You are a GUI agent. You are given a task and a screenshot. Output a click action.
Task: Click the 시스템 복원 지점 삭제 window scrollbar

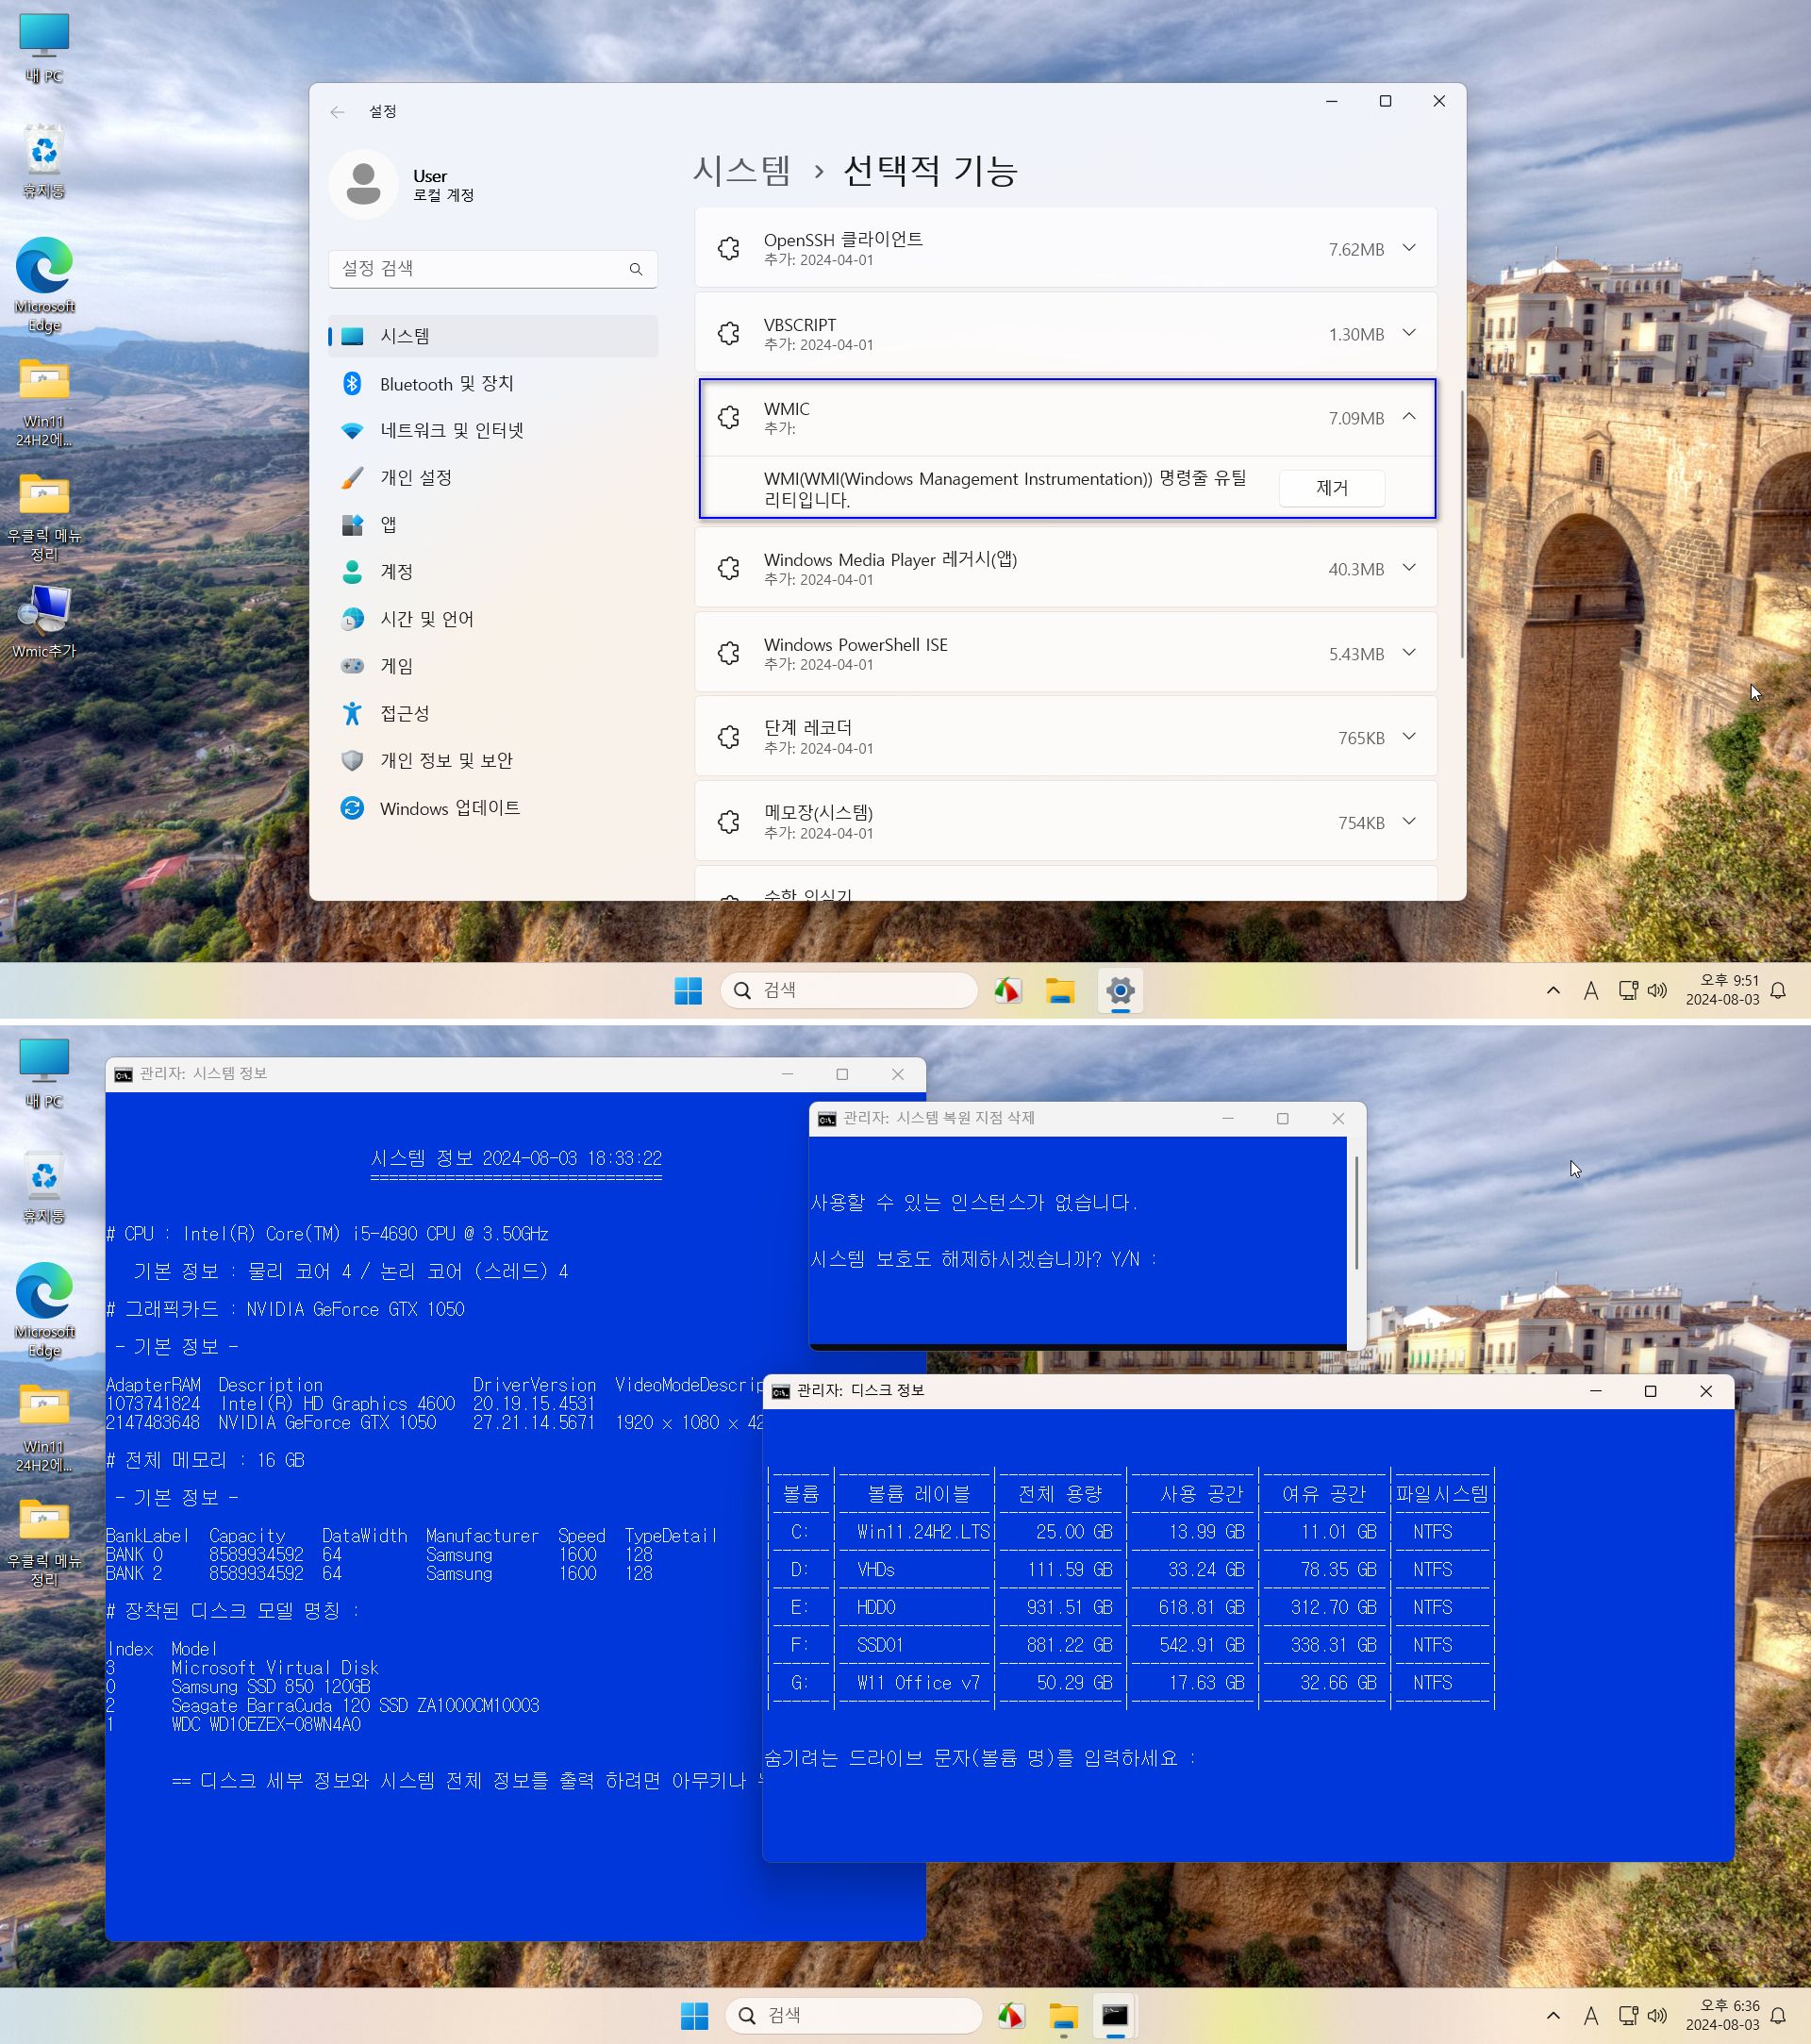pos(1357,1212)
